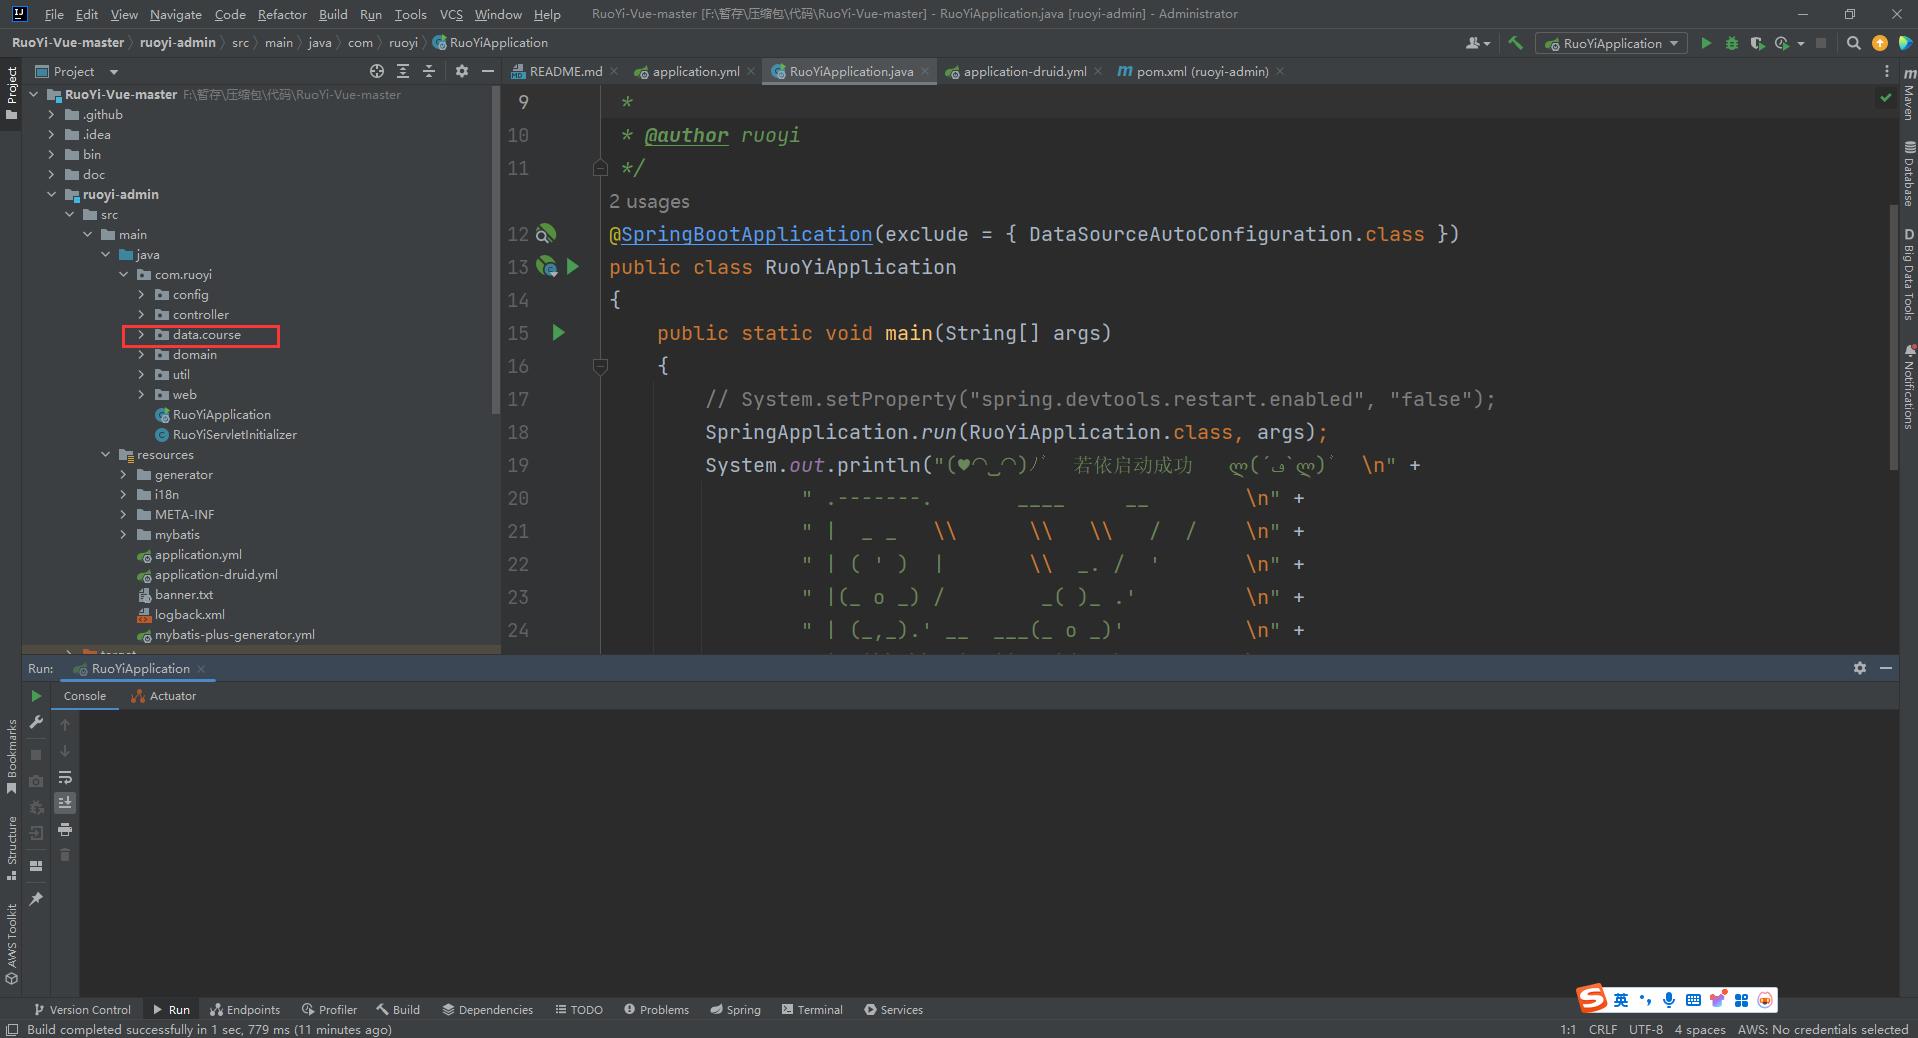Toggle soft-wrap in the console toolbar
This screenshot has width=1918, height=1038.
(x=65, y=777)
